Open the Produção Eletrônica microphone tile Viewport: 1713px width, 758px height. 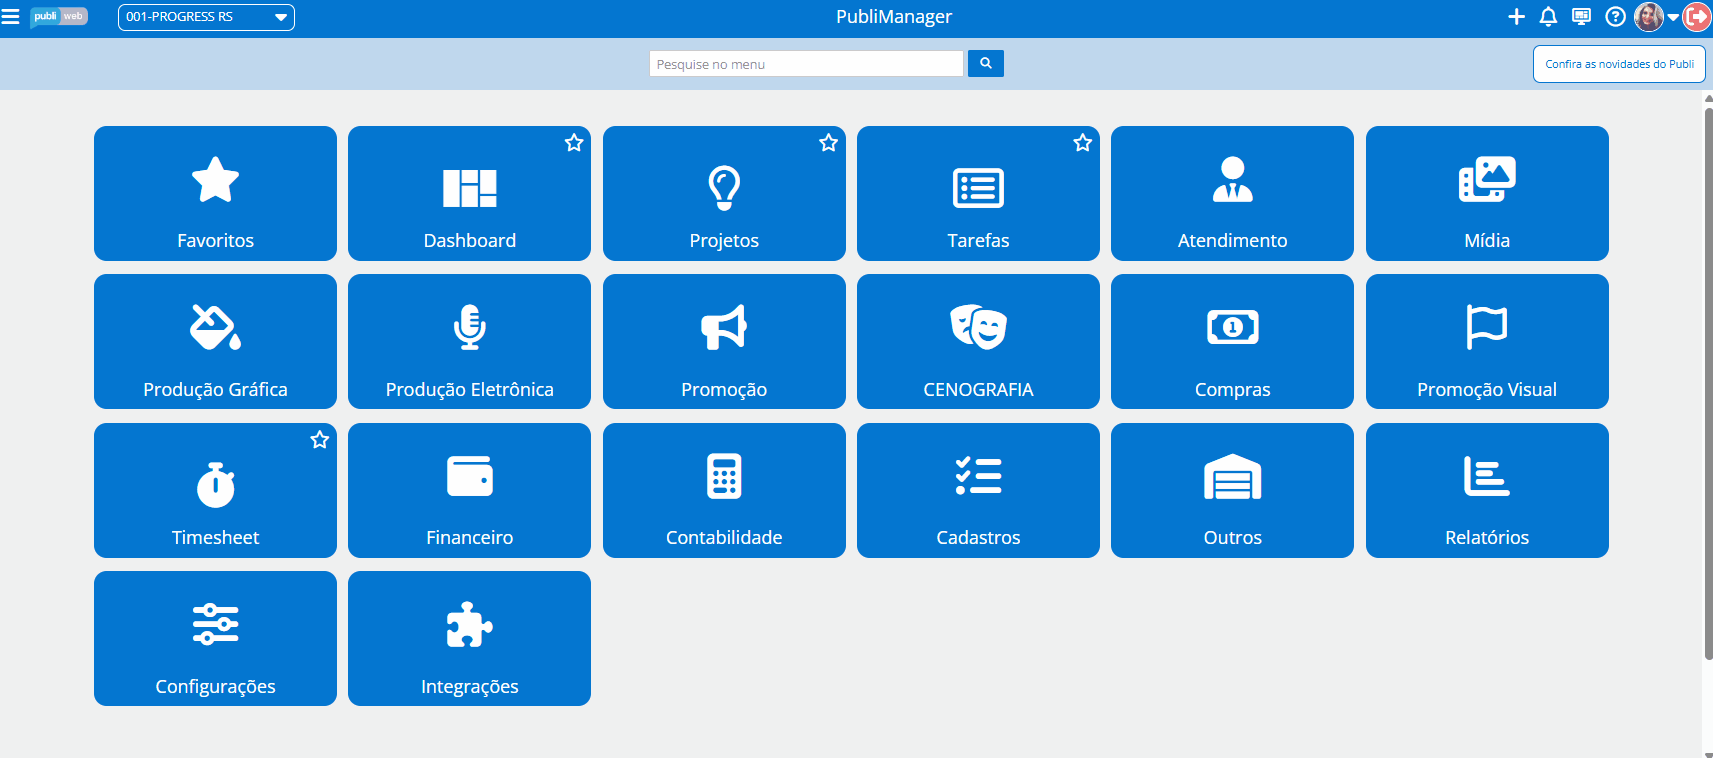coord(469,342)
